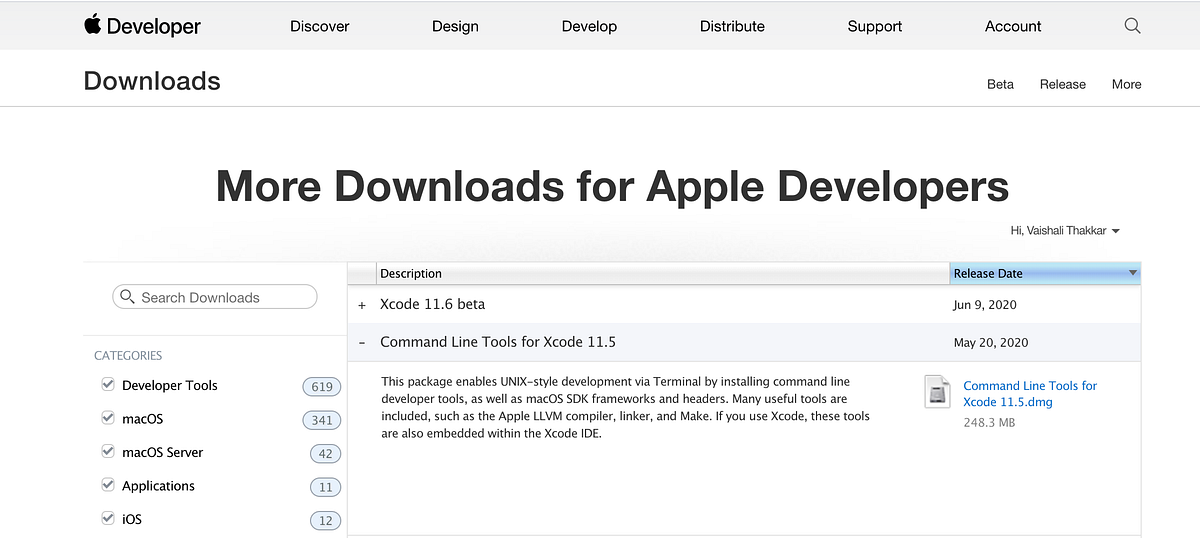This screenshot has width=1200, height=538.
Task: Uncheck the macOS Server category
Action: (108, 452)
